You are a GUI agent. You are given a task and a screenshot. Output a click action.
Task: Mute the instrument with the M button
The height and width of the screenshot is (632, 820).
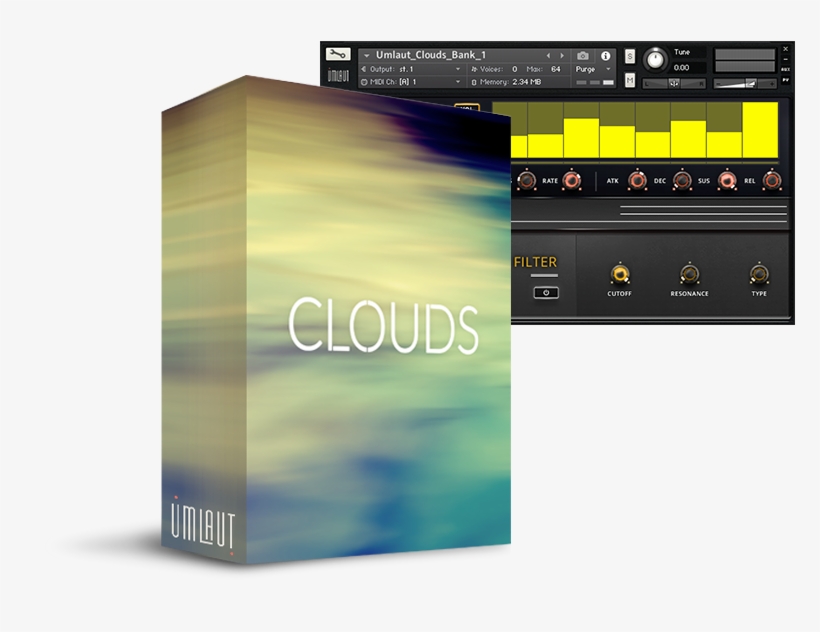click(x=631, y=79)
